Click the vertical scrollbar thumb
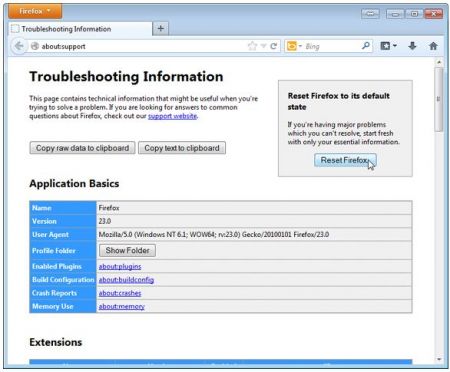 pyautogui.click(x=439, y=99)
